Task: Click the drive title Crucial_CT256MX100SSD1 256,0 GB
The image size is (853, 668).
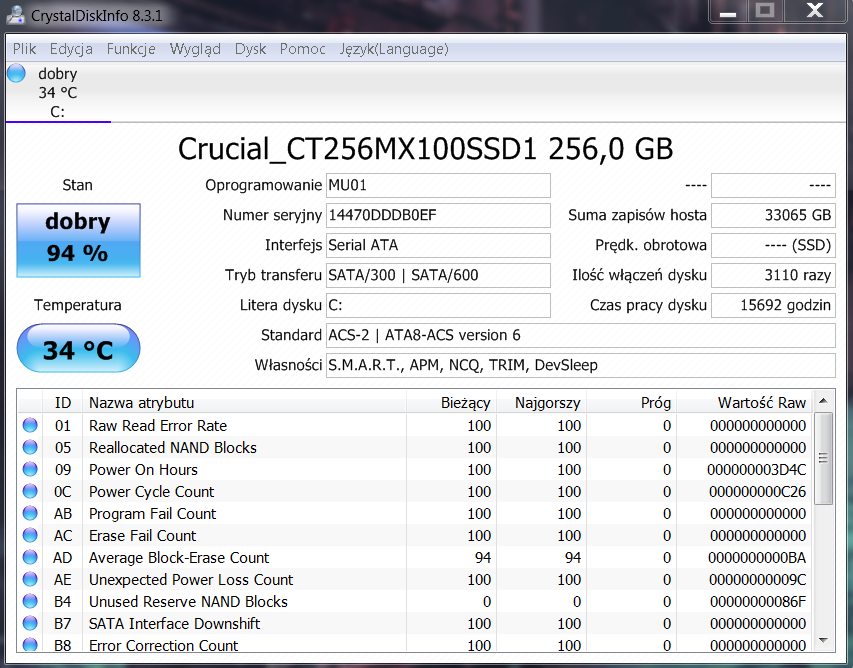Action: [425, 149]
